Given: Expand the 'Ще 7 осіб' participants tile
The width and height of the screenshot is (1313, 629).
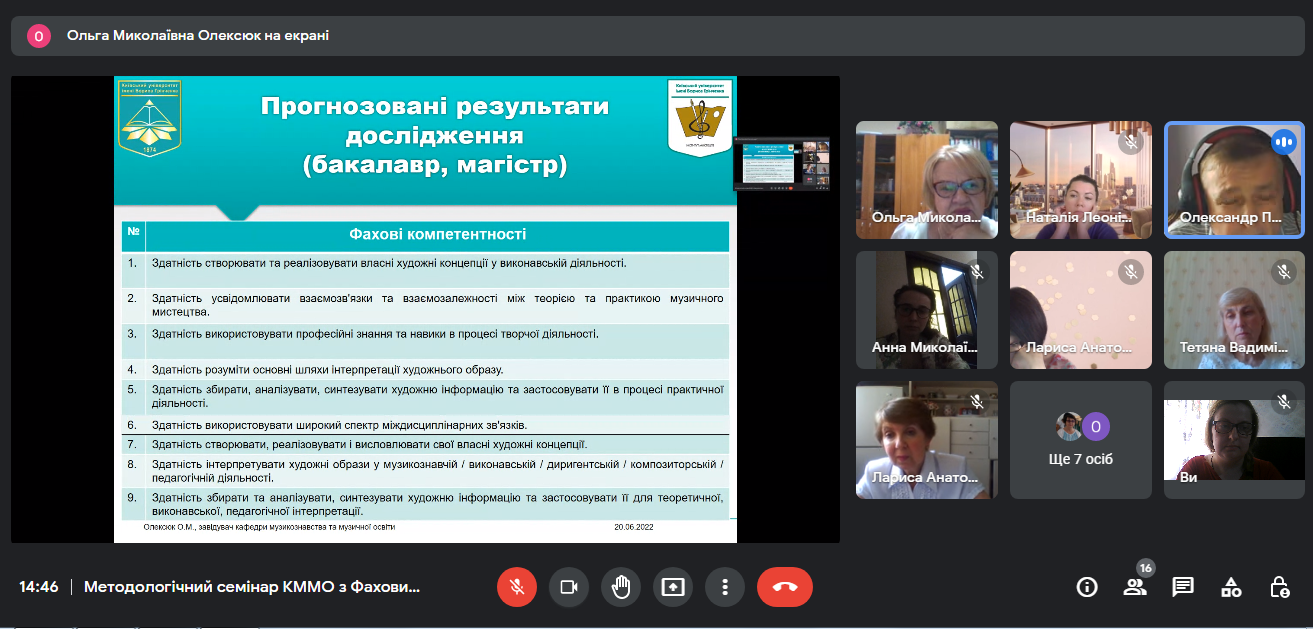Looking at the screenshot, I should (x=1081, y=440).
